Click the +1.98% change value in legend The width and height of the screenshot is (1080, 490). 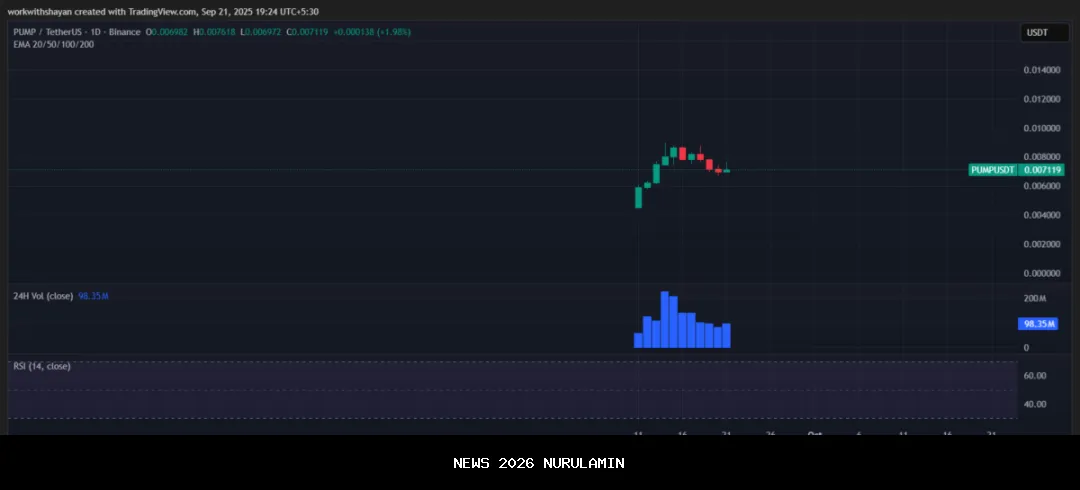pyautogui.click(x=391, y=32)
